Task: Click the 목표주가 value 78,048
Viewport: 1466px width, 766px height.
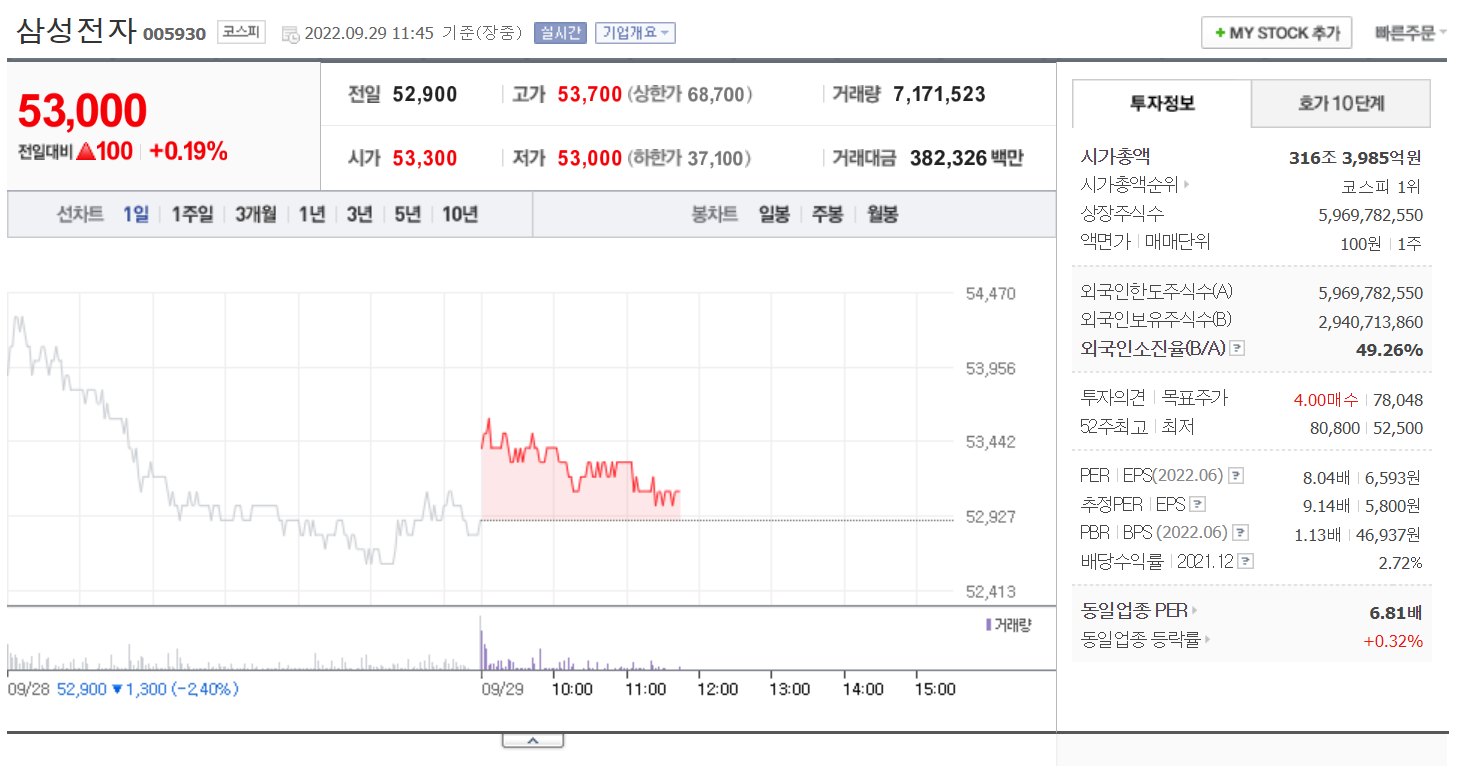Action: tap(1397, 400)
